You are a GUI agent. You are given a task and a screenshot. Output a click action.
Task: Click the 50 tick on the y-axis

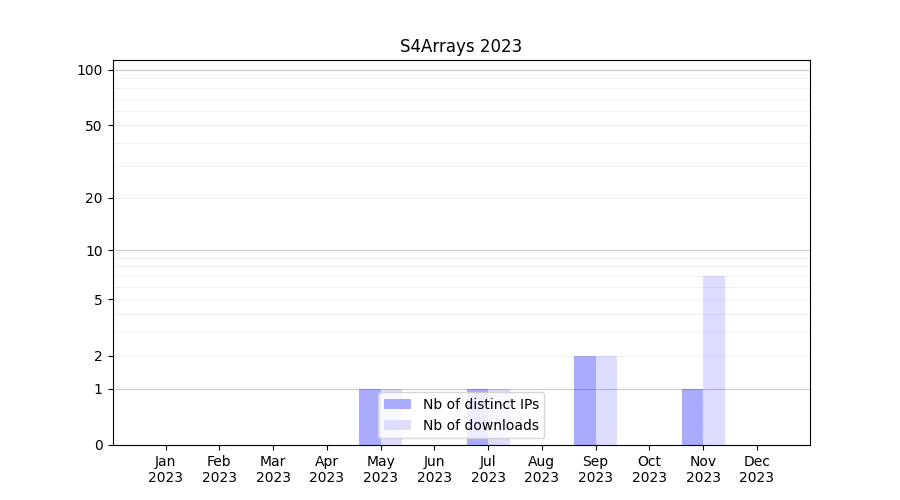coord(94,126)
